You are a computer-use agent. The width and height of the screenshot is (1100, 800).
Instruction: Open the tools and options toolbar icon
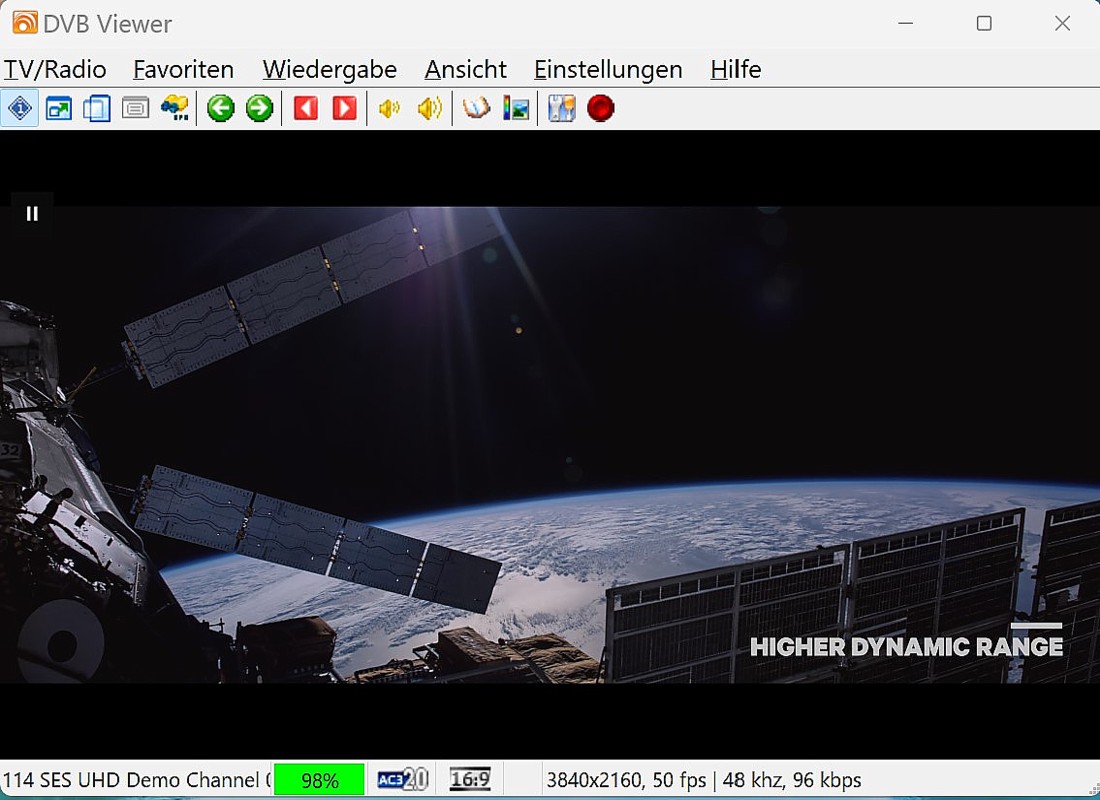[x=562, y=109]
